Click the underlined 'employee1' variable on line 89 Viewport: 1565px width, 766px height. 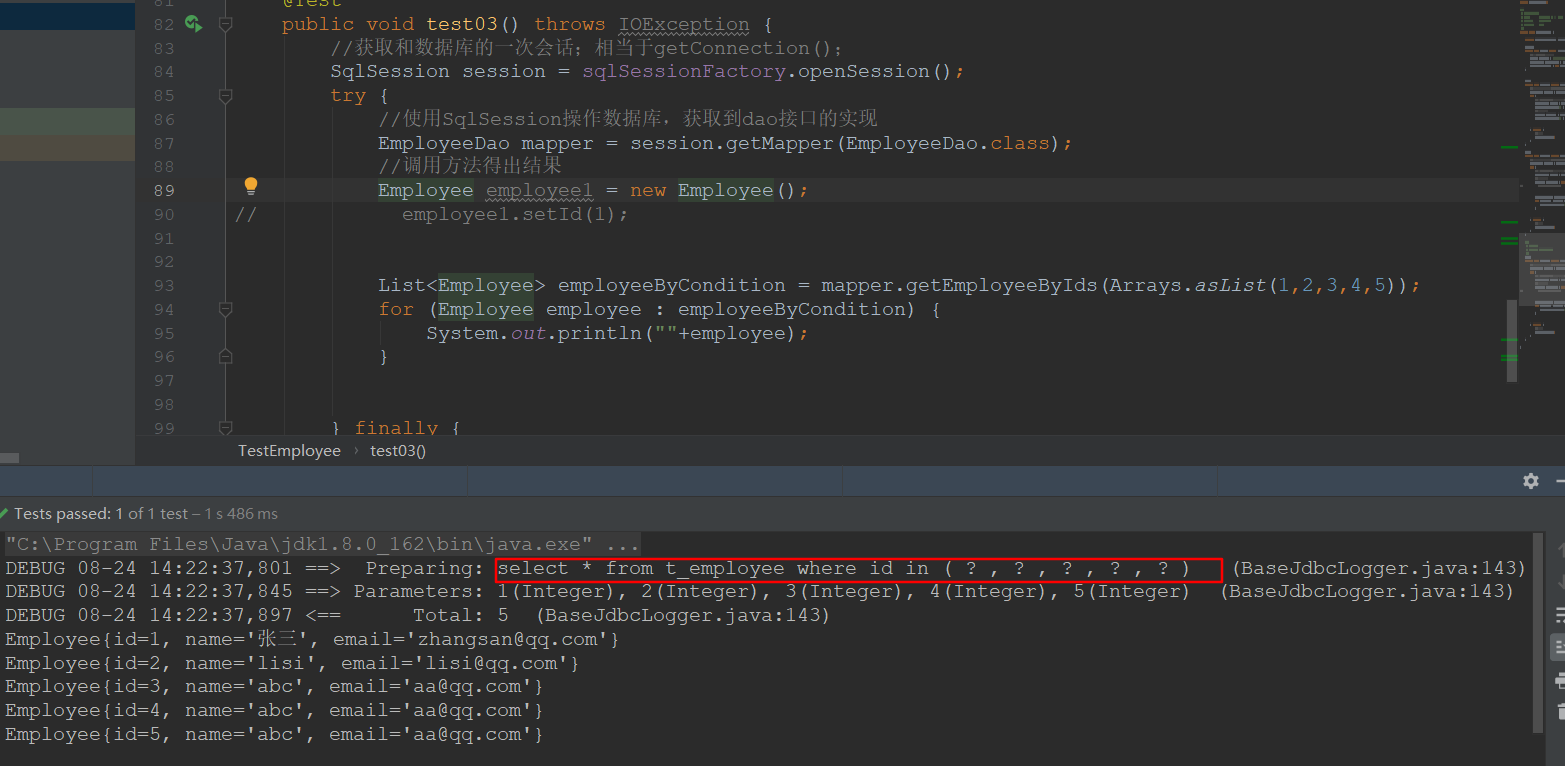pos(540,190)
